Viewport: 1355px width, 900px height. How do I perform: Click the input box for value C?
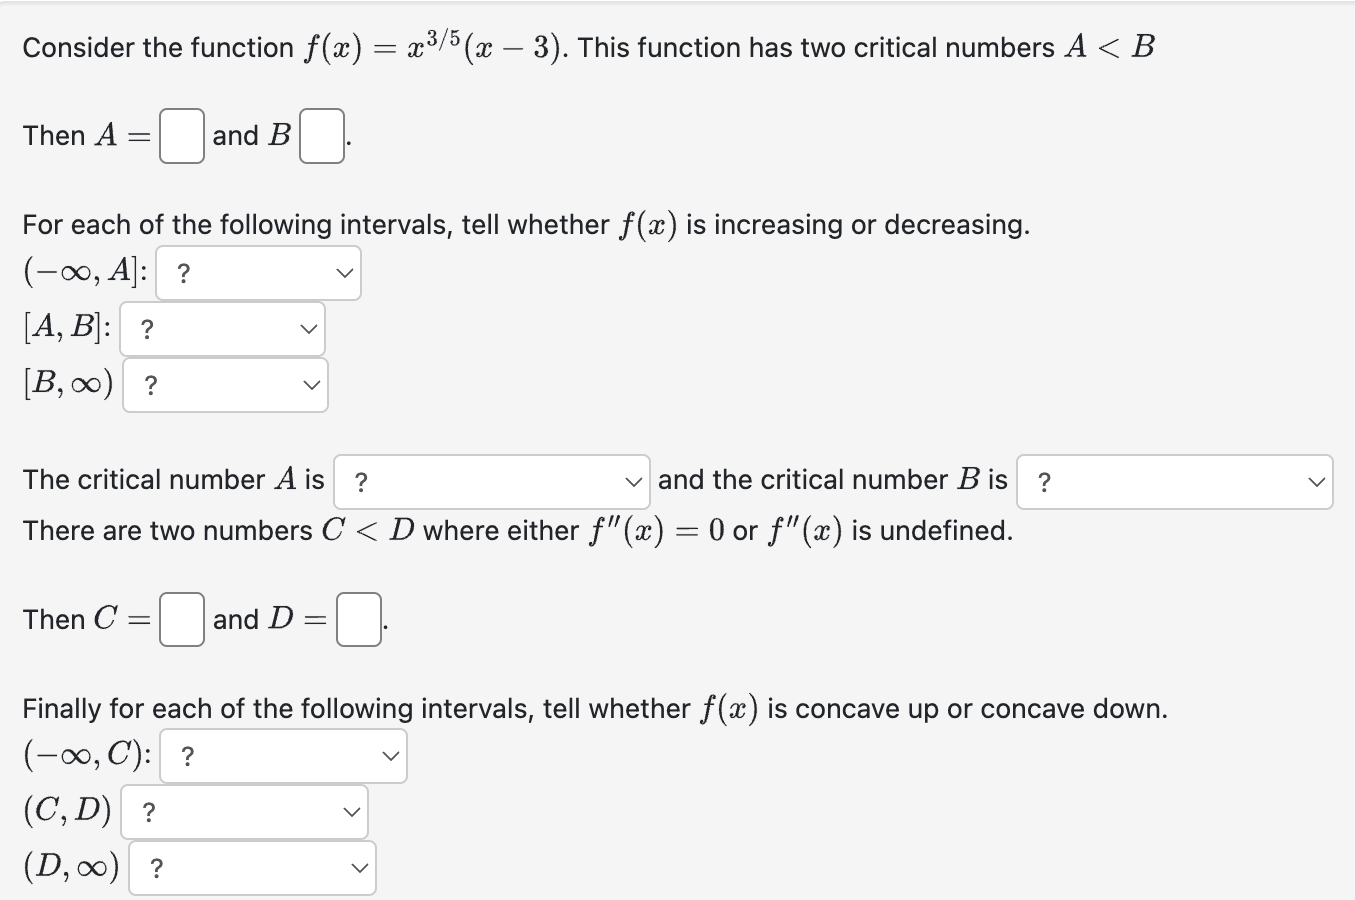[180, 618]
